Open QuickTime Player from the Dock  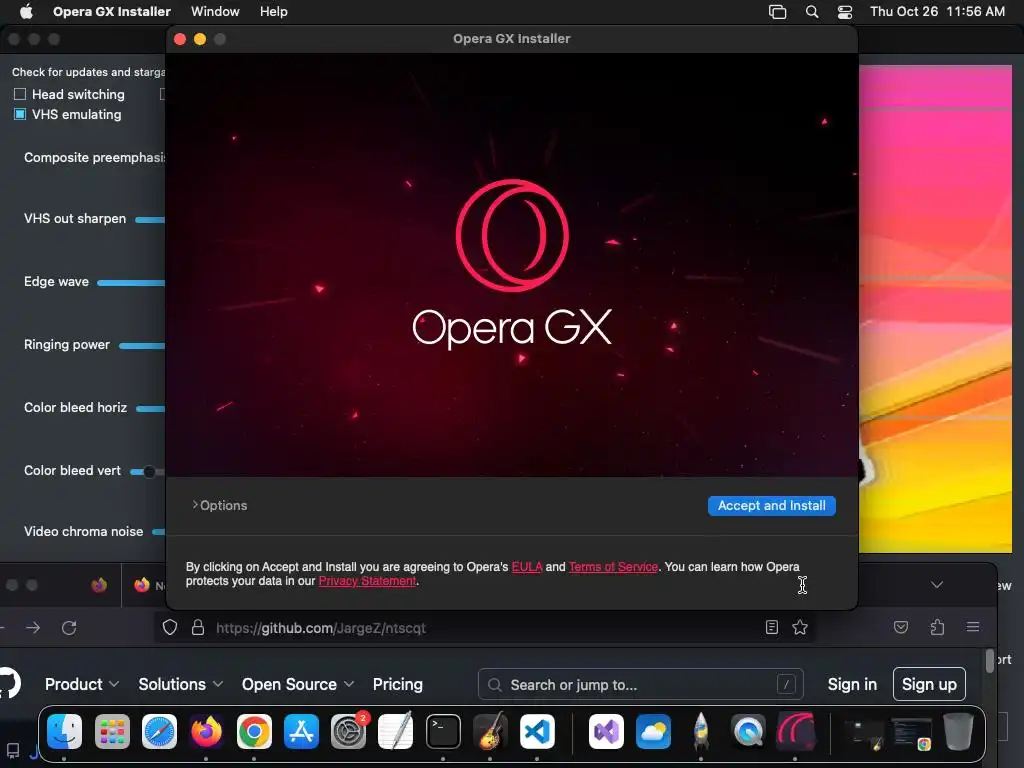(748, 731)
